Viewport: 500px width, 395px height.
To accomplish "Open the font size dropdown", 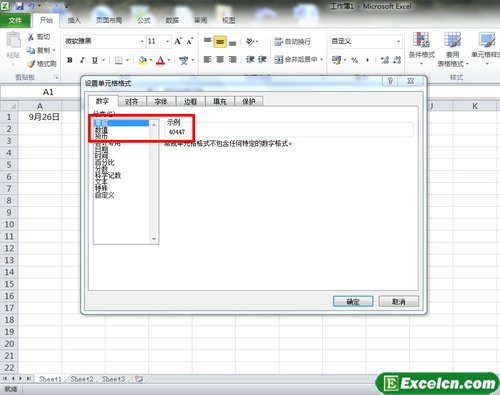I will 168,41.
